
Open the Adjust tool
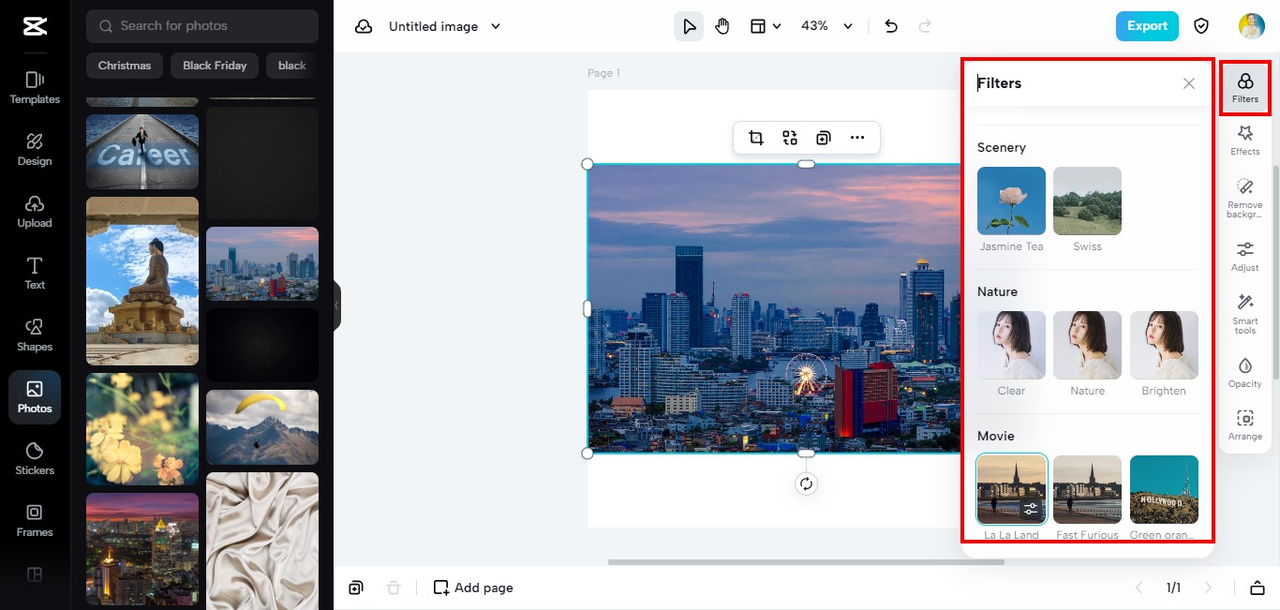1245,256
